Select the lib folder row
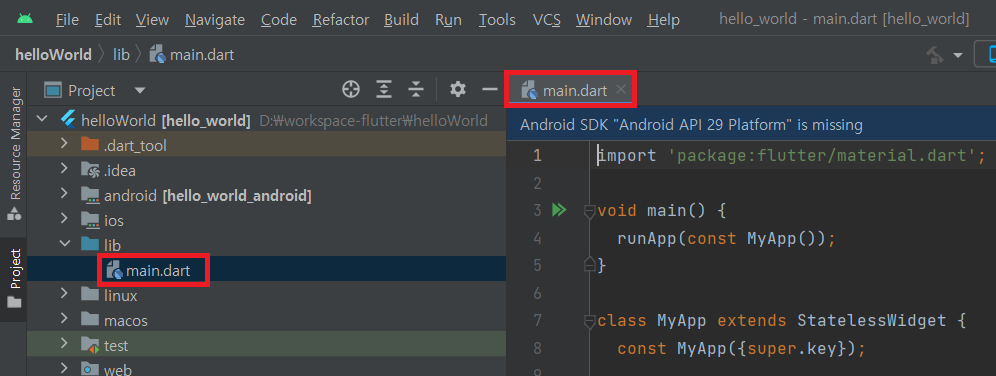The image size is (996, 376). (267, 245)
